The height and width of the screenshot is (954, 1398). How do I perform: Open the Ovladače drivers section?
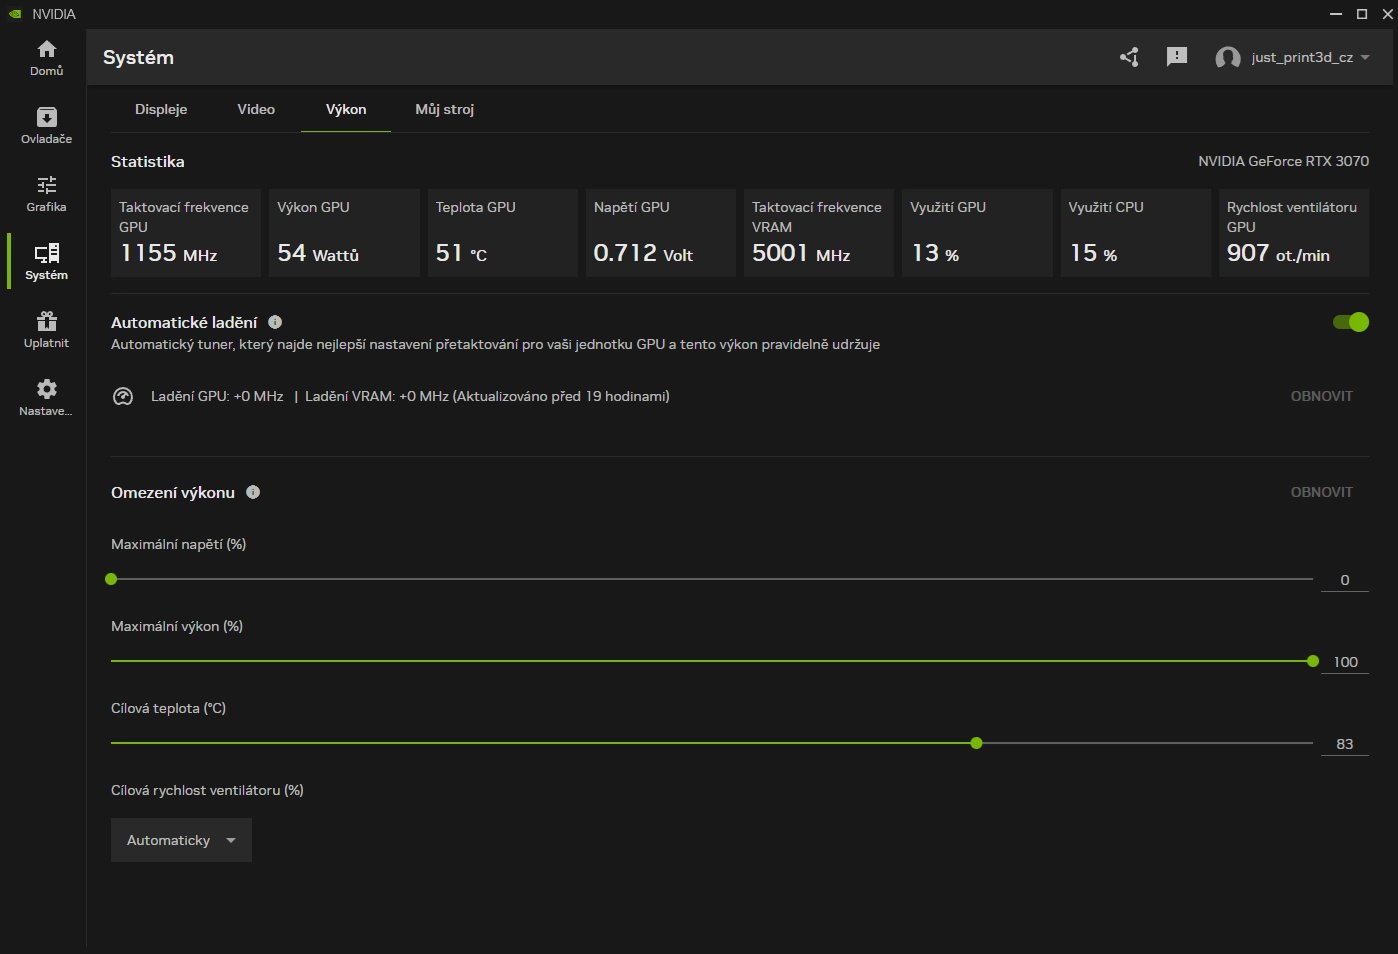pyautogui.click(x=46, y=125)
